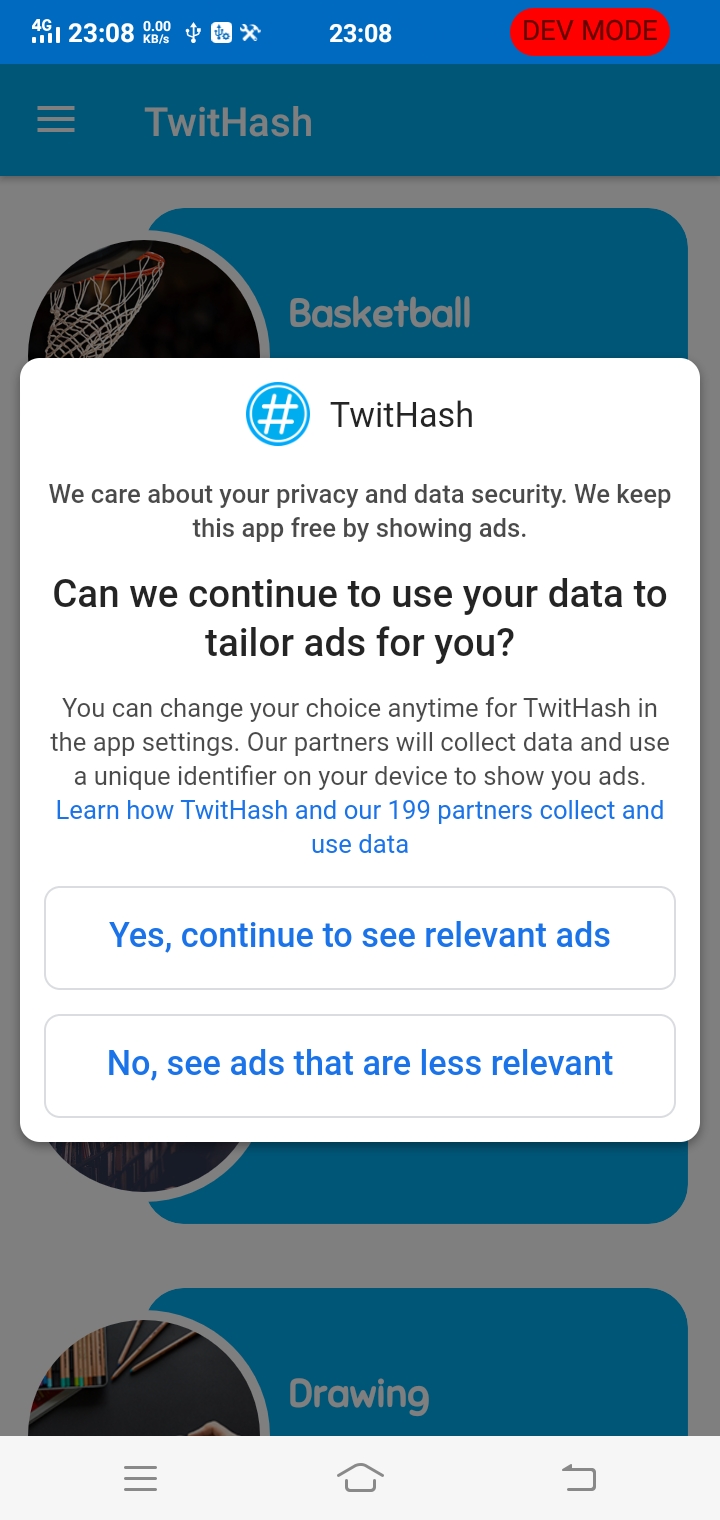Tap the red DEV MODE badge
The image size is (720, 1520).
point(589,32)
